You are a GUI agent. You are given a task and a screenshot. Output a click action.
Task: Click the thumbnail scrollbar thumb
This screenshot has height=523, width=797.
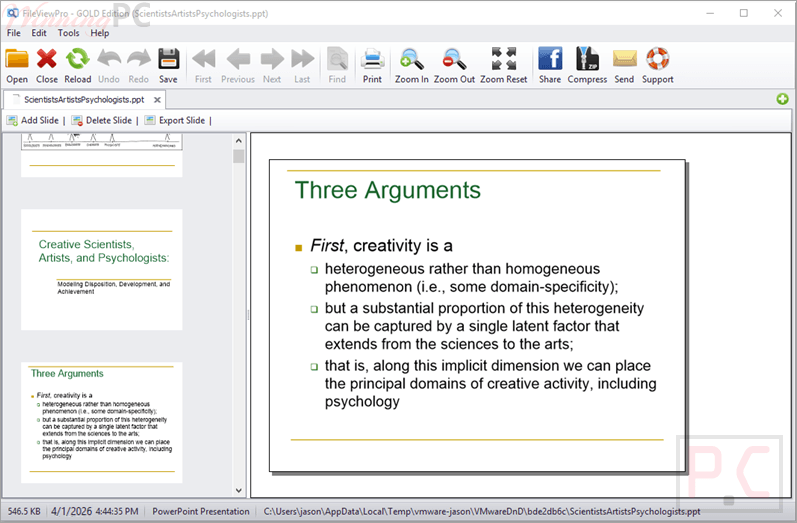[x=238, y=156]
